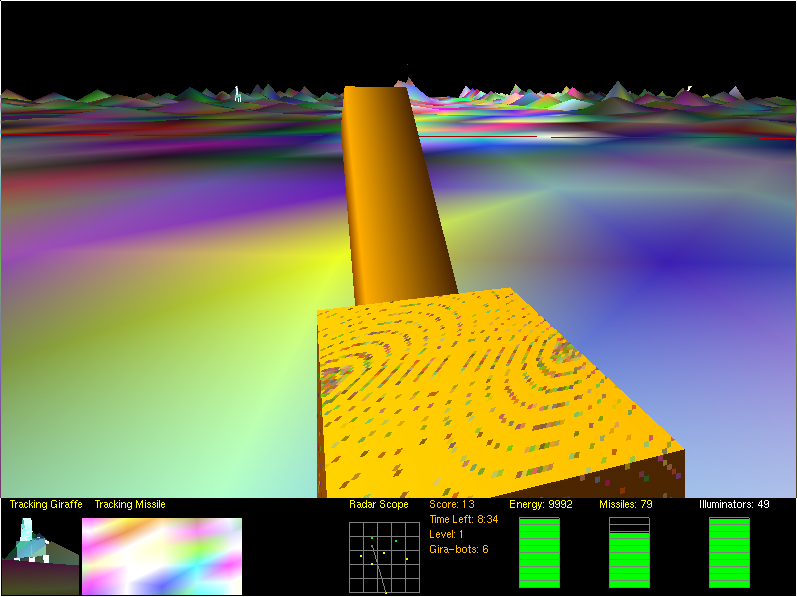Click the tall orange giraffe neck

pyautogui.click(x=397, y=196)
